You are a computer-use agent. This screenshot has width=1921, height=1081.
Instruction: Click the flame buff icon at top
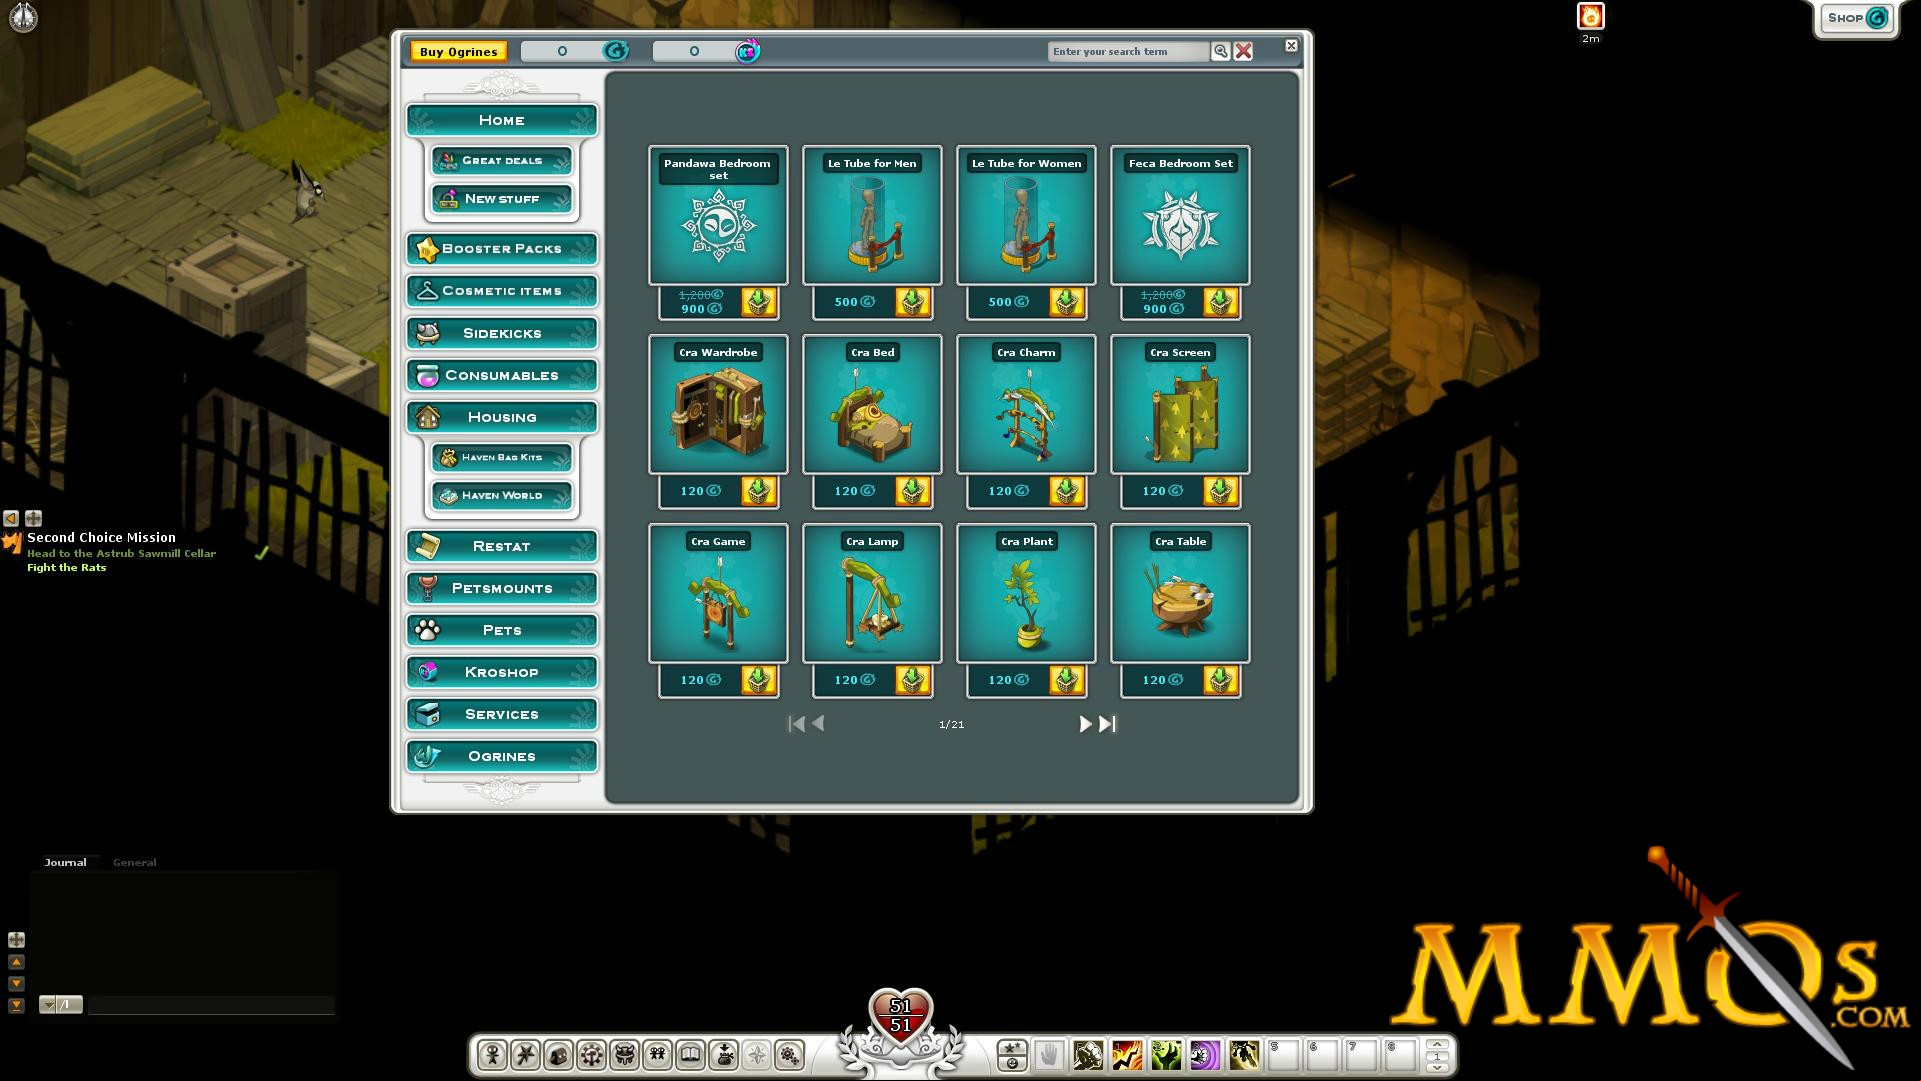click(x=1590, y=17)
